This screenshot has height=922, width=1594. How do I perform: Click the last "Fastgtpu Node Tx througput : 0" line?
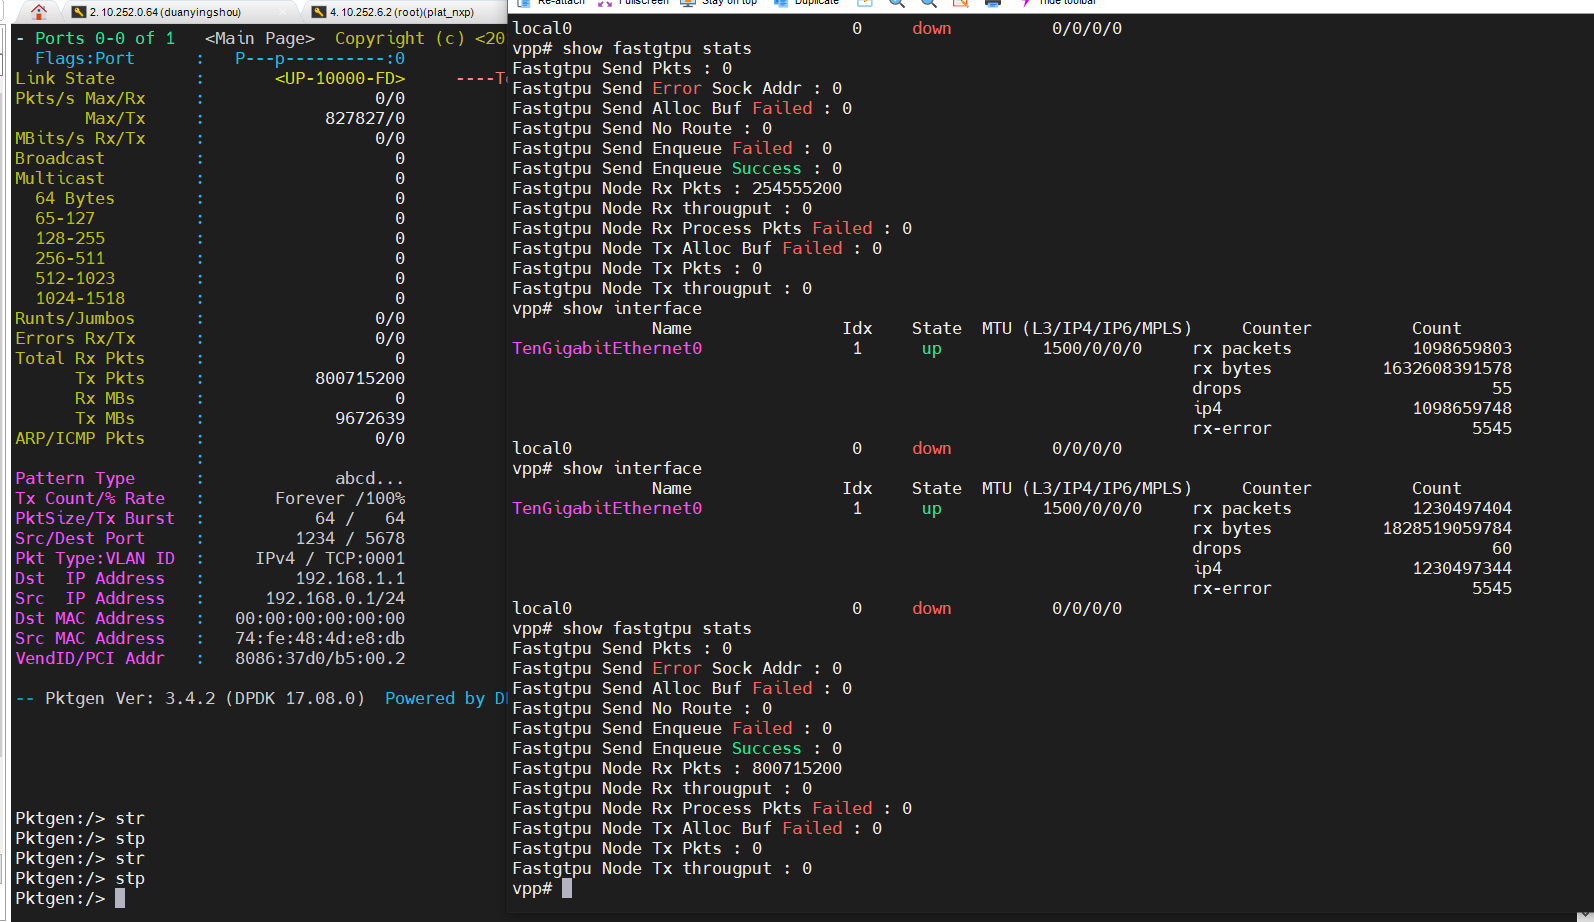(662, 868)
